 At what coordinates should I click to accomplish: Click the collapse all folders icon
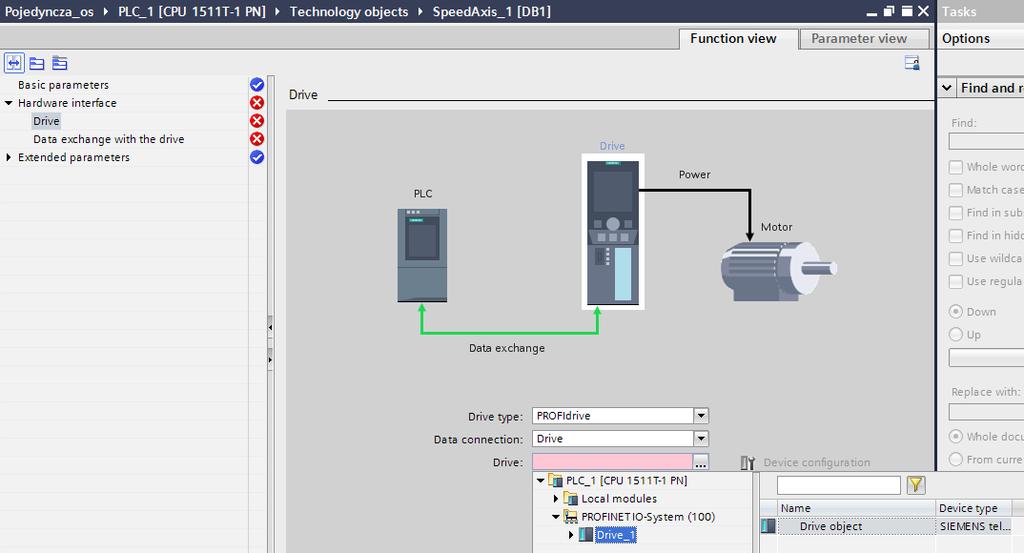point(37,63)
